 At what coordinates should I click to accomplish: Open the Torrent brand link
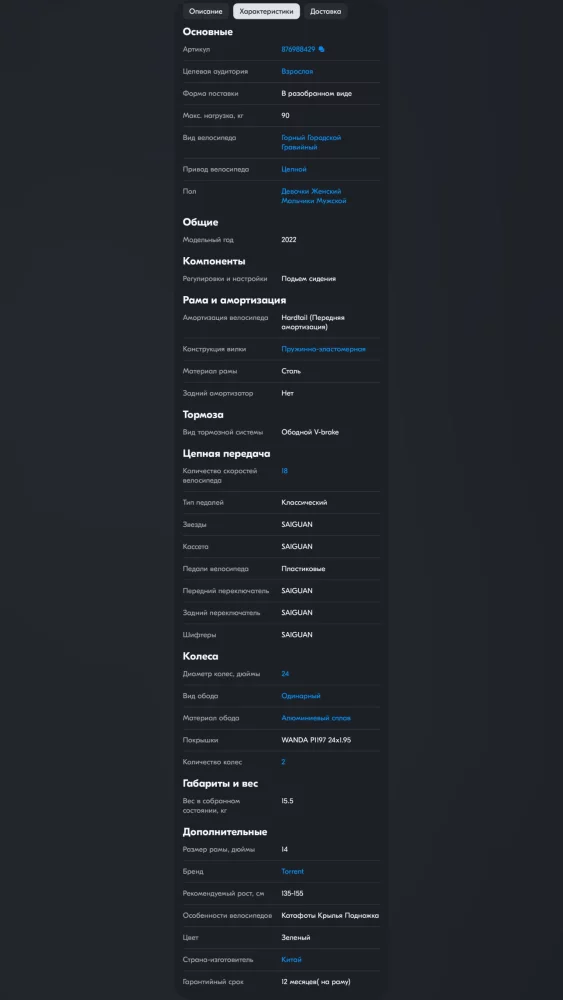[293, 871]
